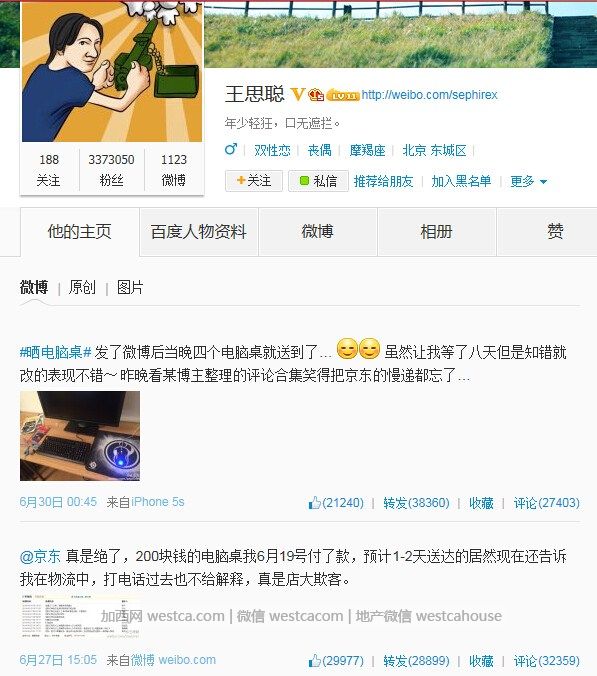
Task: Switch to the 百度人物资料 tab
Action: click(x=199, y=232)
